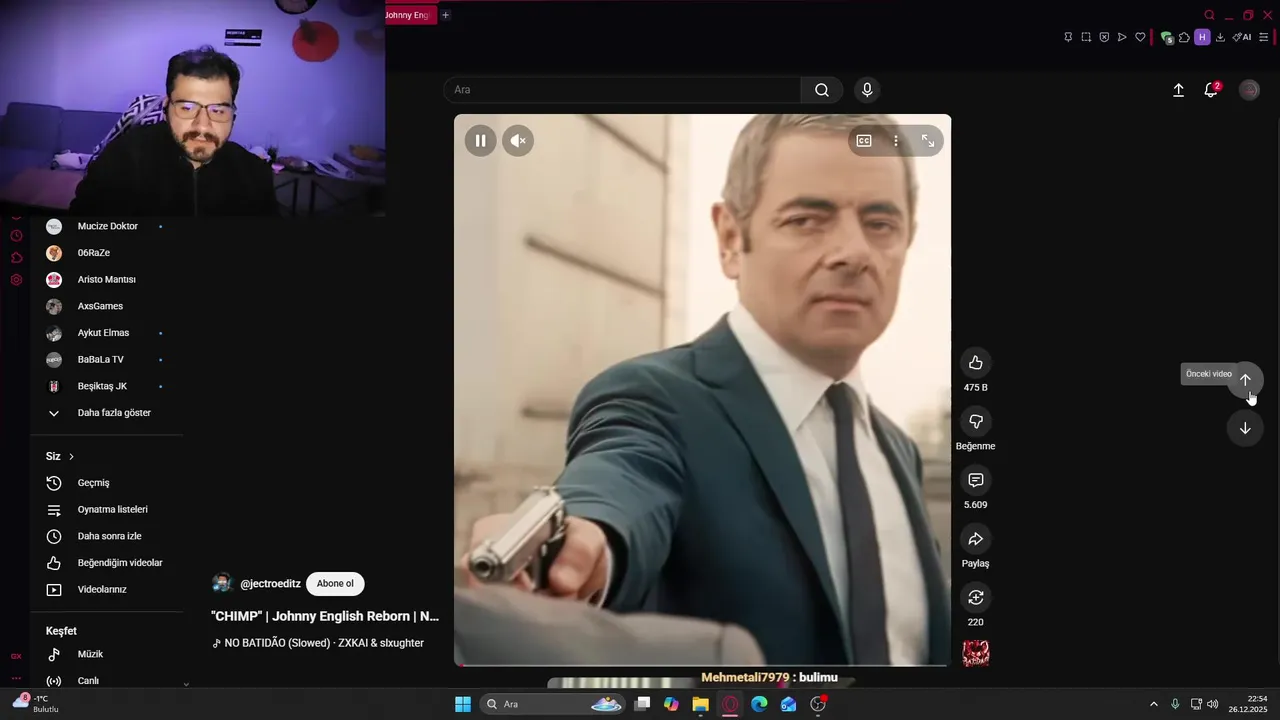Open the @jectroeditz channel link
1280x720 pixels.
click(270, 584)
